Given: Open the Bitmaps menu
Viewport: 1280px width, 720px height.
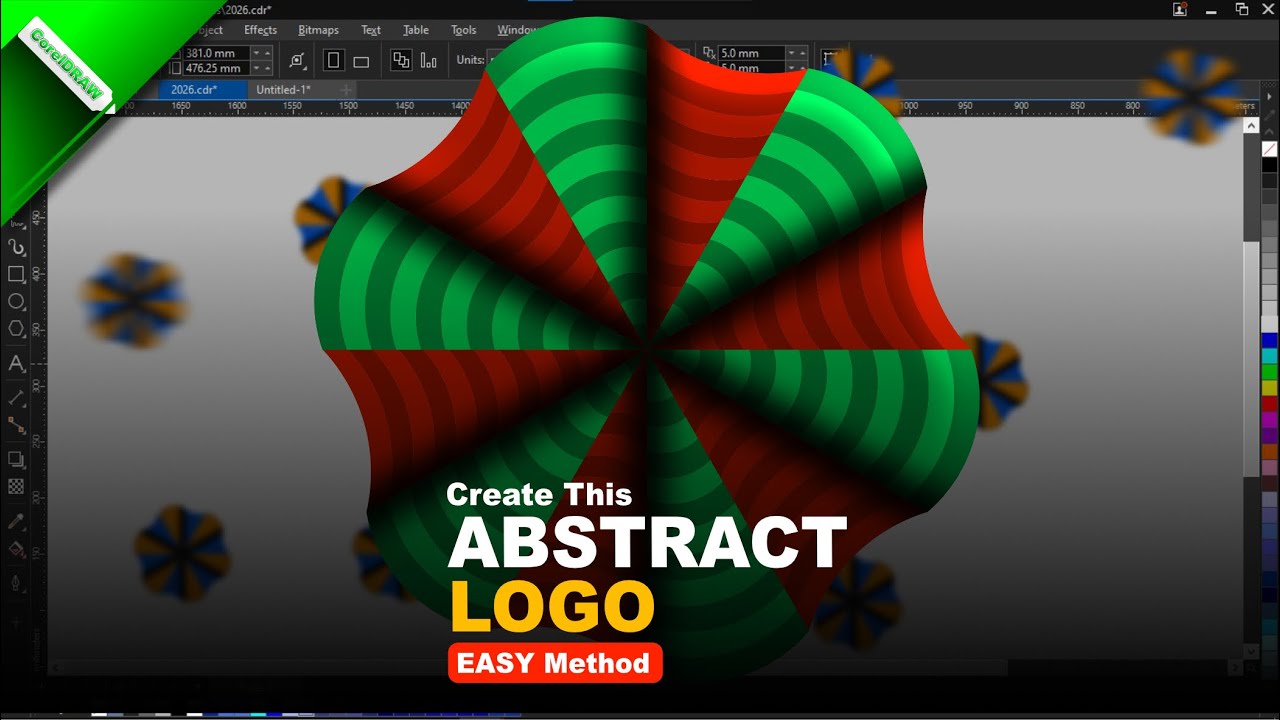Looking at the screenshot, I should pyautogui.click(x=318, y=30).
